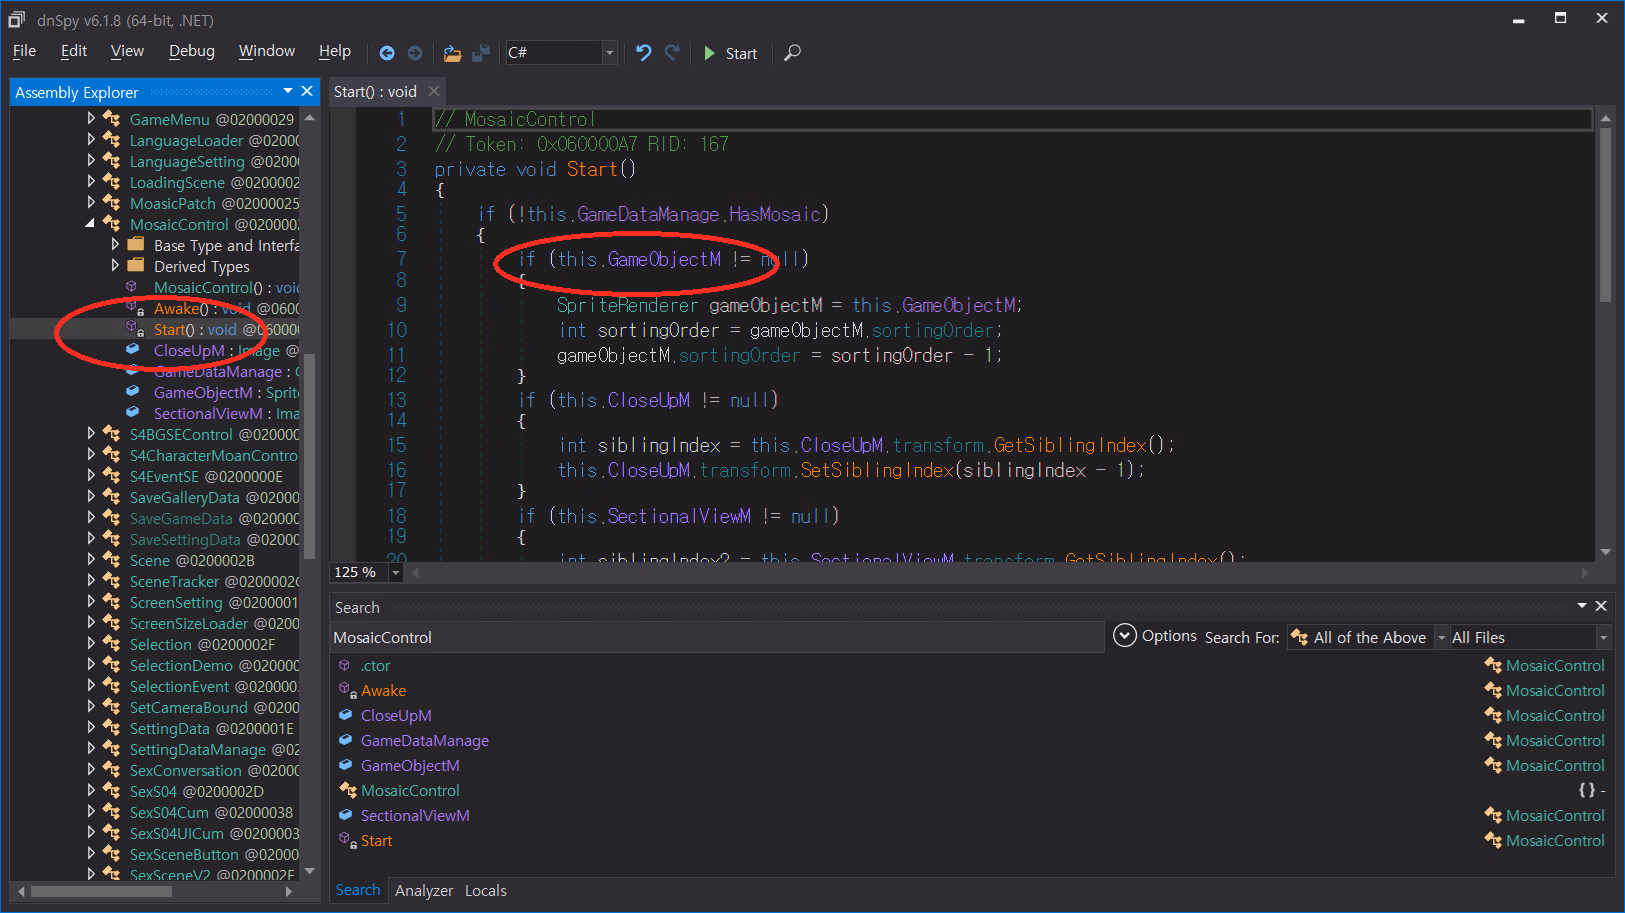Viewport: 1625px width, 913px height.
Task: Click the Undo icon in toolbar
Action: pos(643,53)
